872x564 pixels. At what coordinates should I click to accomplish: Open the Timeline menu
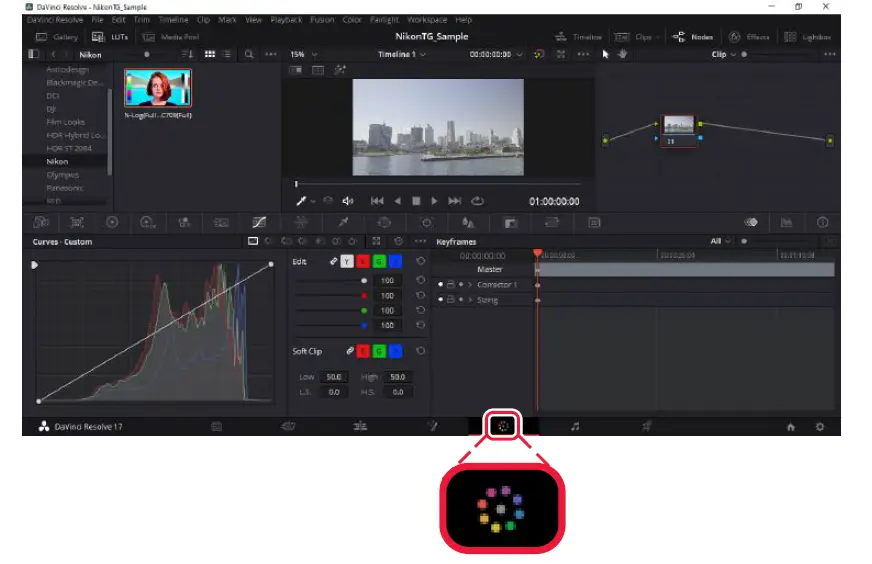[174, 19]
